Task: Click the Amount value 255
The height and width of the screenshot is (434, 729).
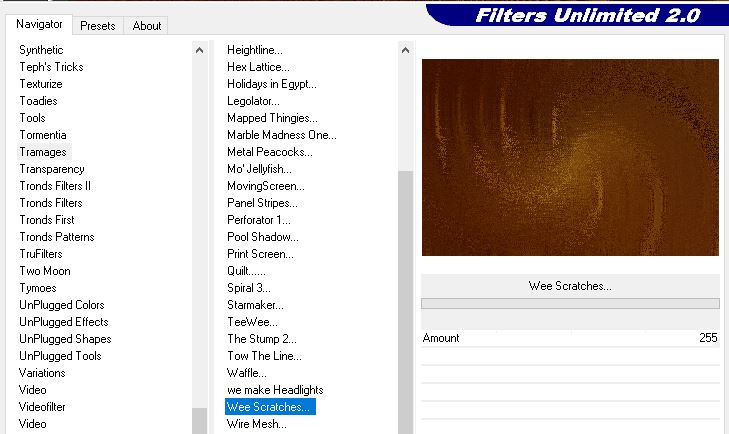Action: 708,338
